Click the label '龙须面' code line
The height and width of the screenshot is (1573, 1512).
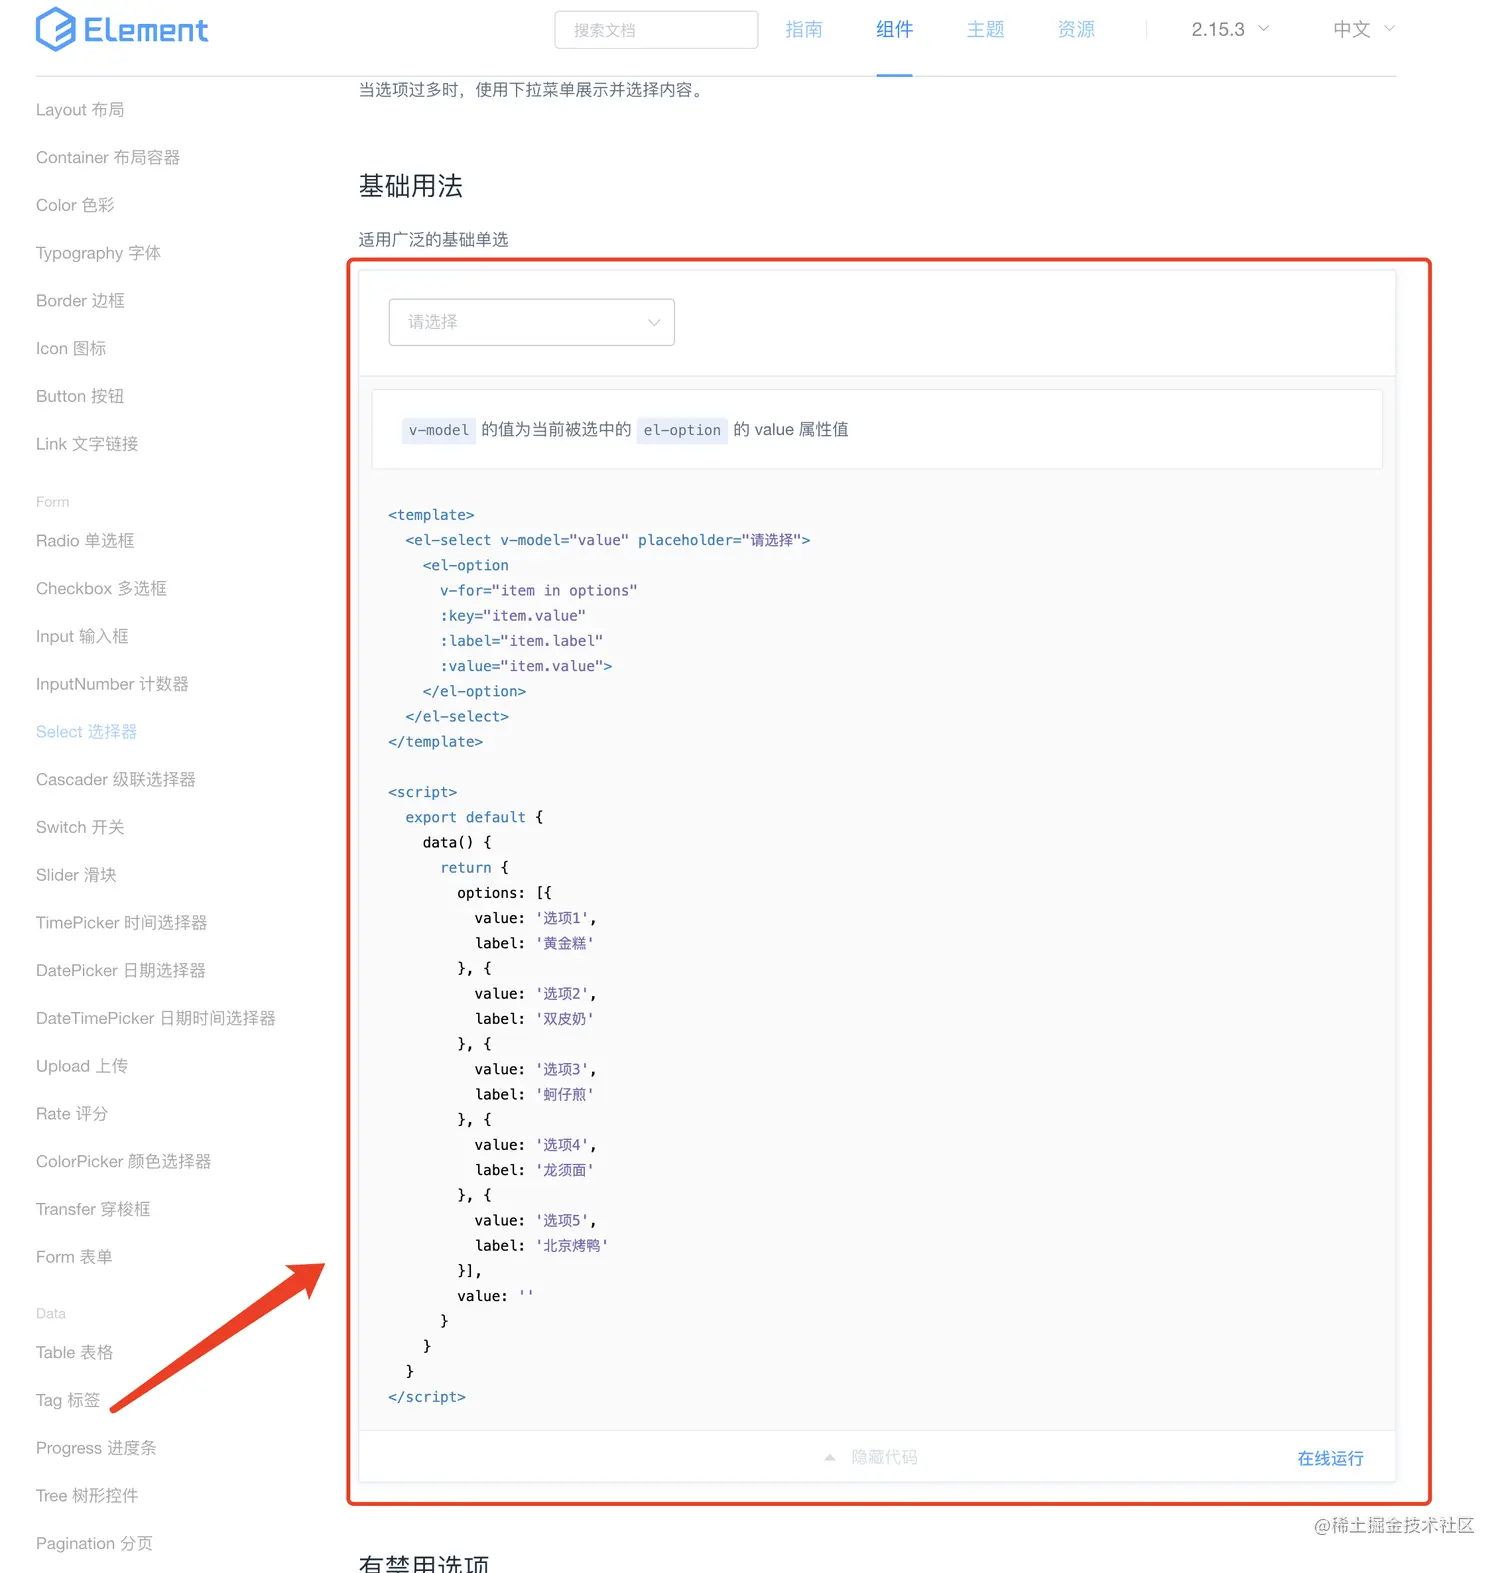(534, 1170)
